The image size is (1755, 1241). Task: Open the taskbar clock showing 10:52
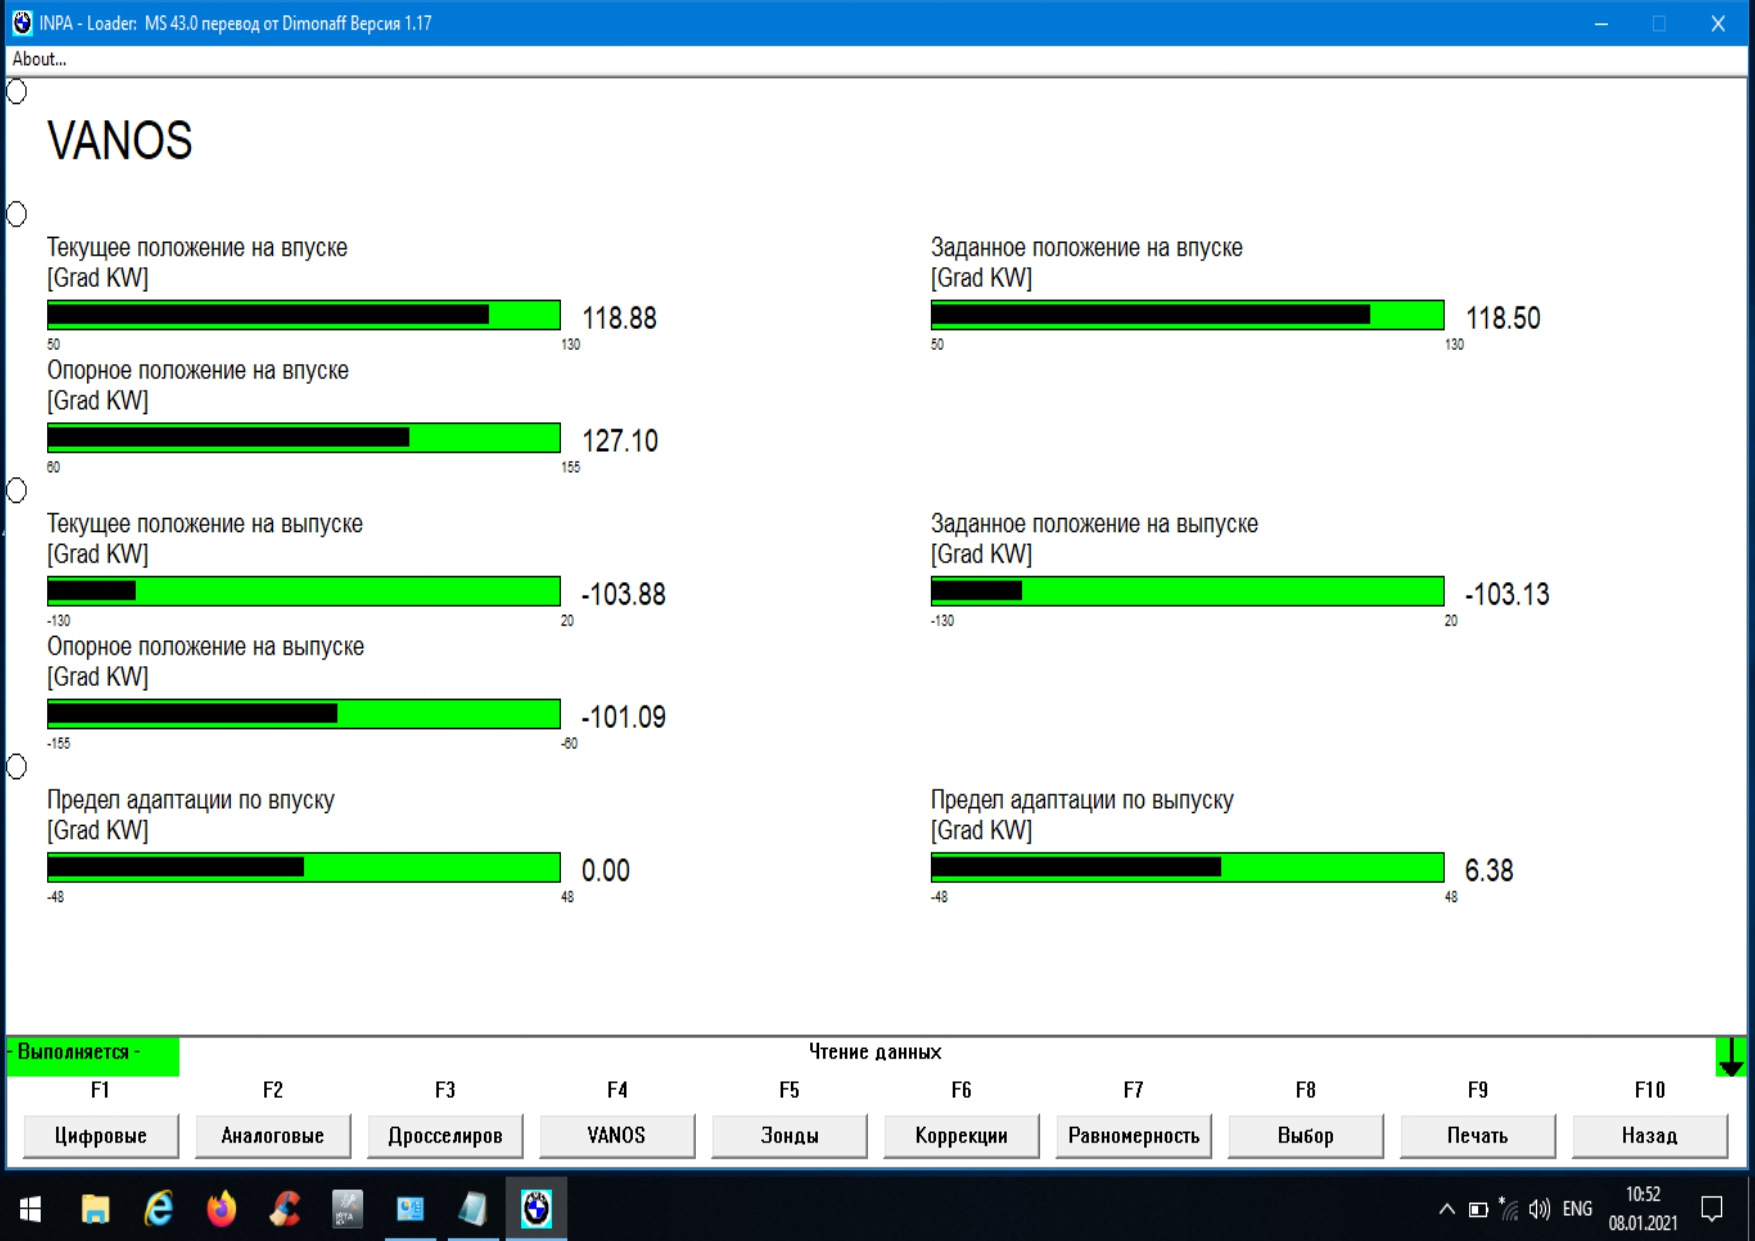point(1643,1208)
